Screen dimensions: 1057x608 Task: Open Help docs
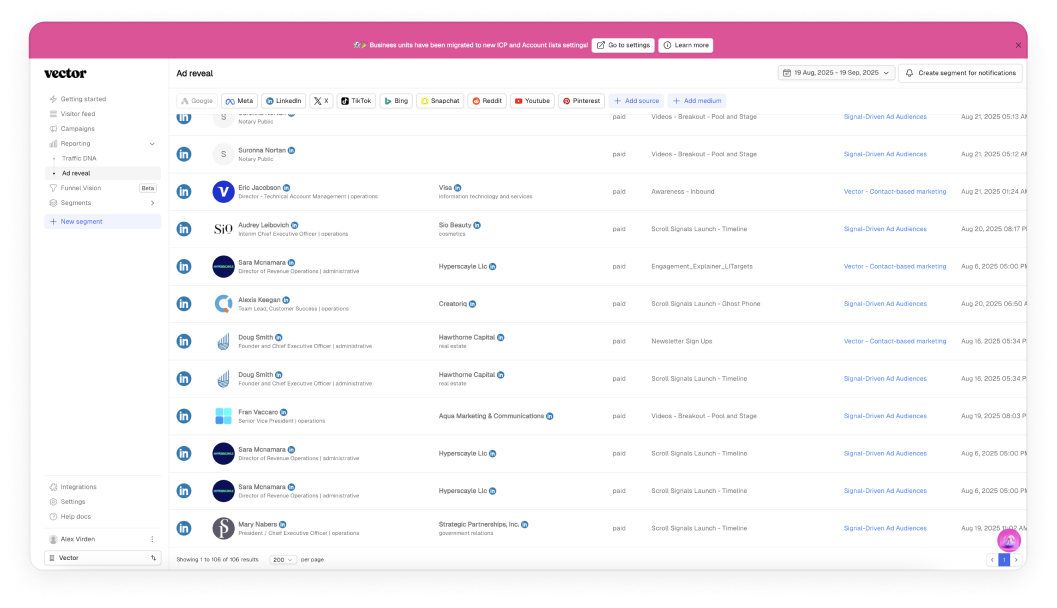tap(75, 516)
